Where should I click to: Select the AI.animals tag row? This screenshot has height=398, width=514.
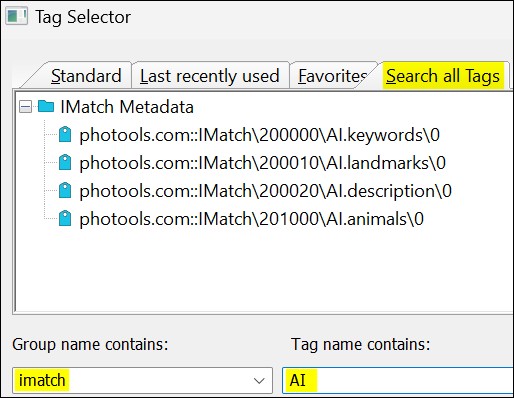251,219
